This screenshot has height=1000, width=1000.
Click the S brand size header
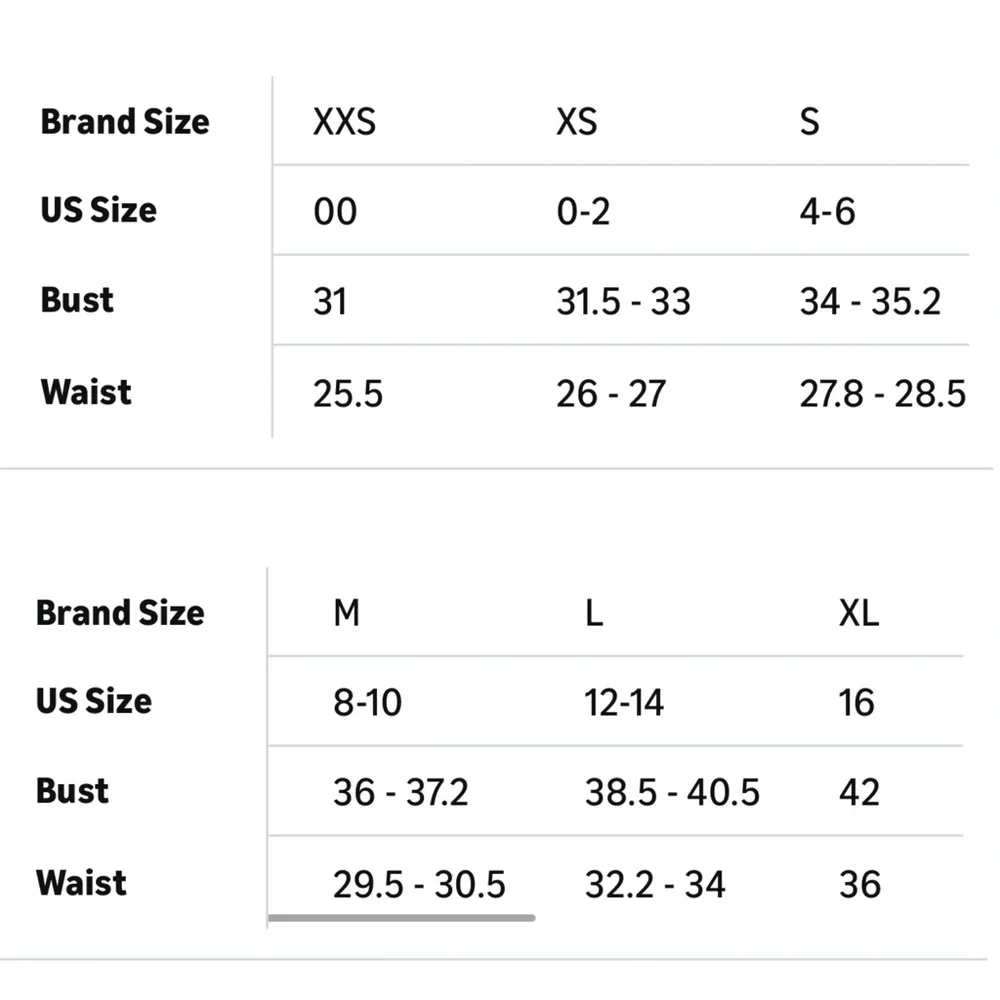[x=809, y=122]
